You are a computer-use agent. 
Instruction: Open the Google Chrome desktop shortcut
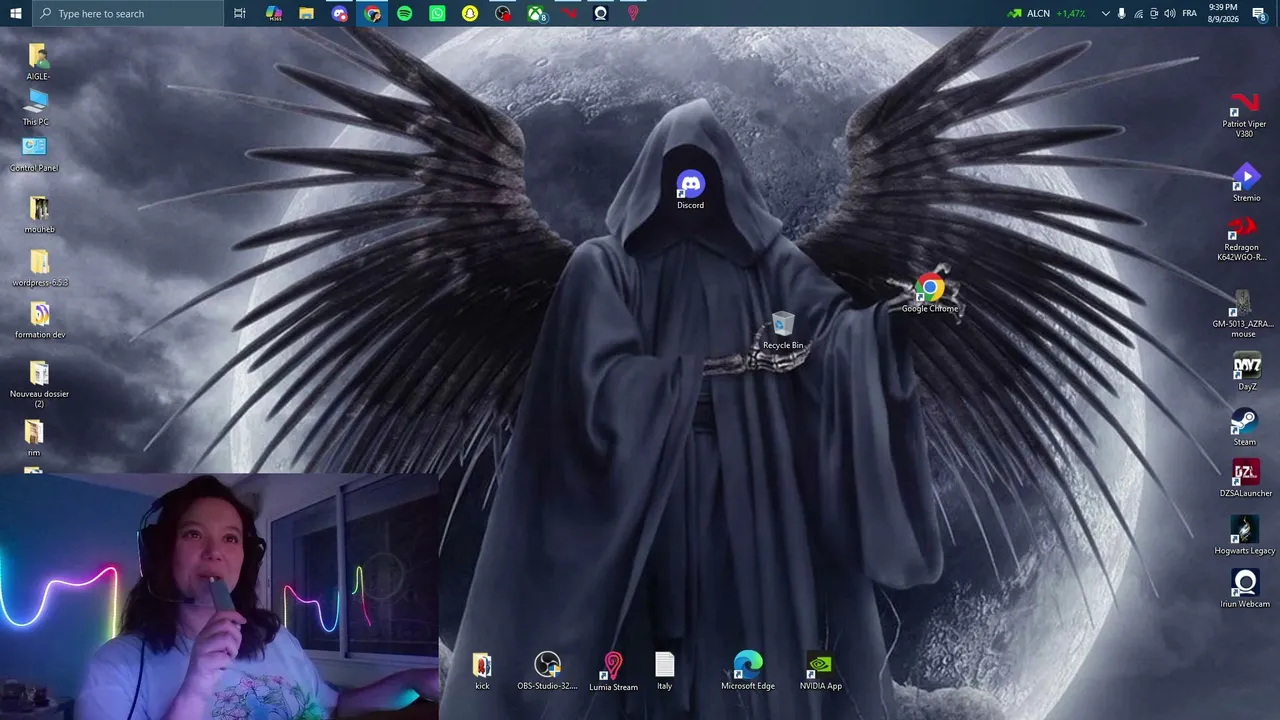(x=930, y=294)
